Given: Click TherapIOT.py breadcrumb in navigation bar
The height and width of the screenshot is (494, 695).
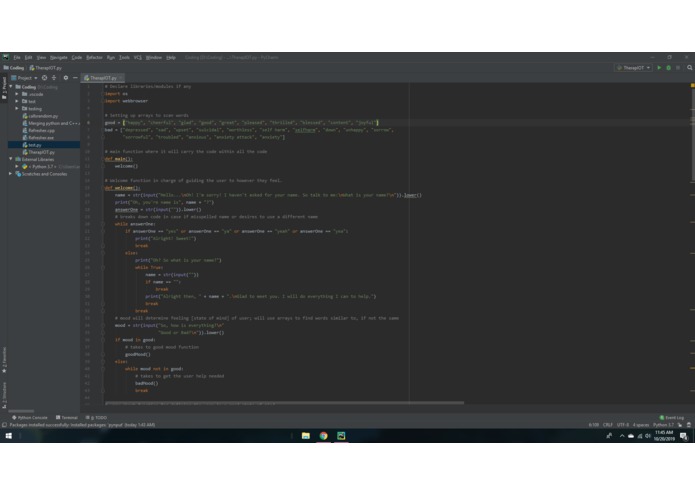Looking at the screenshot, I should pos(46,68).
